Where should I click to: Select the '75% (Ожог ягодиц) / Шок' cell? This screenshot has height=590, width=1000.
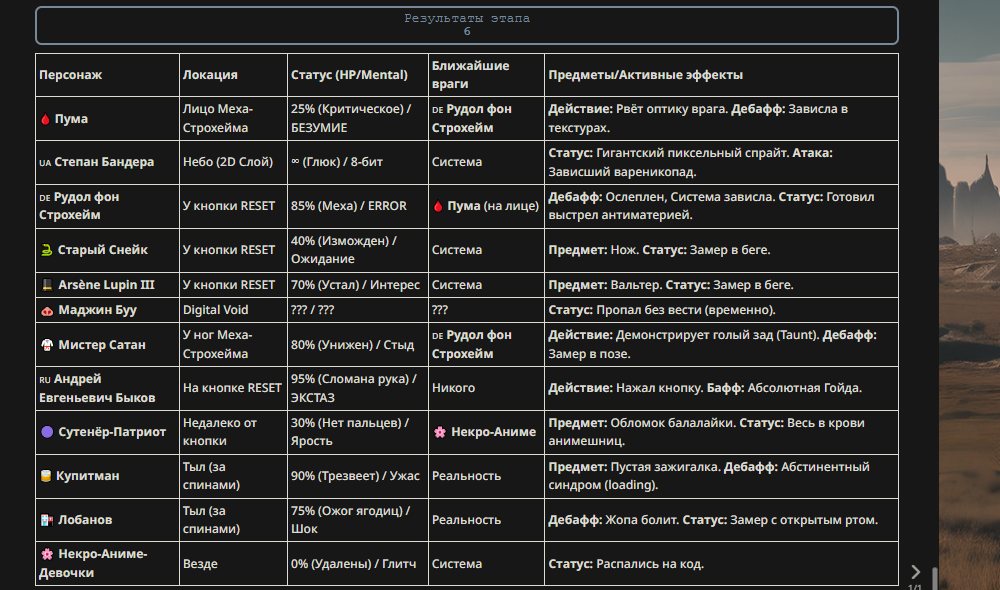click(x=358, y=520)
